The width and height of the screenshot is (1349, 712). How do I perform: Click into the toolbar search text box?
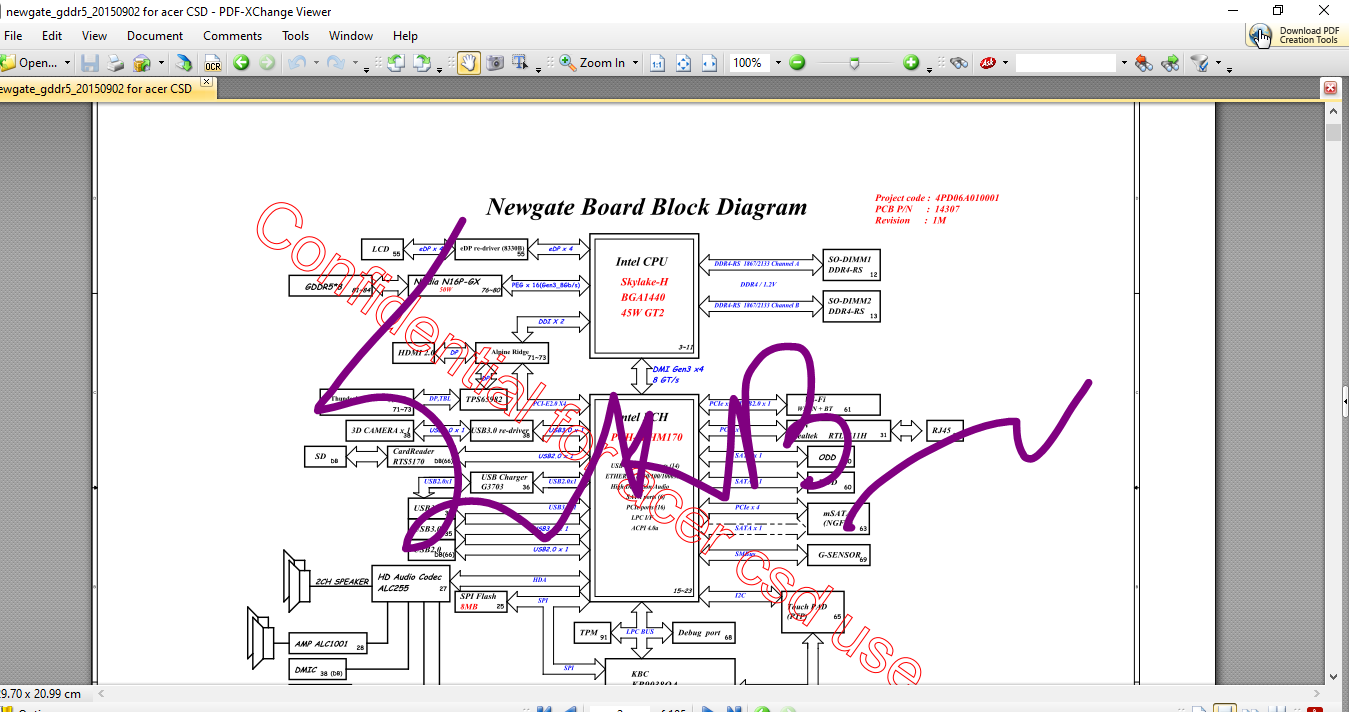(x=1065, y=63)
